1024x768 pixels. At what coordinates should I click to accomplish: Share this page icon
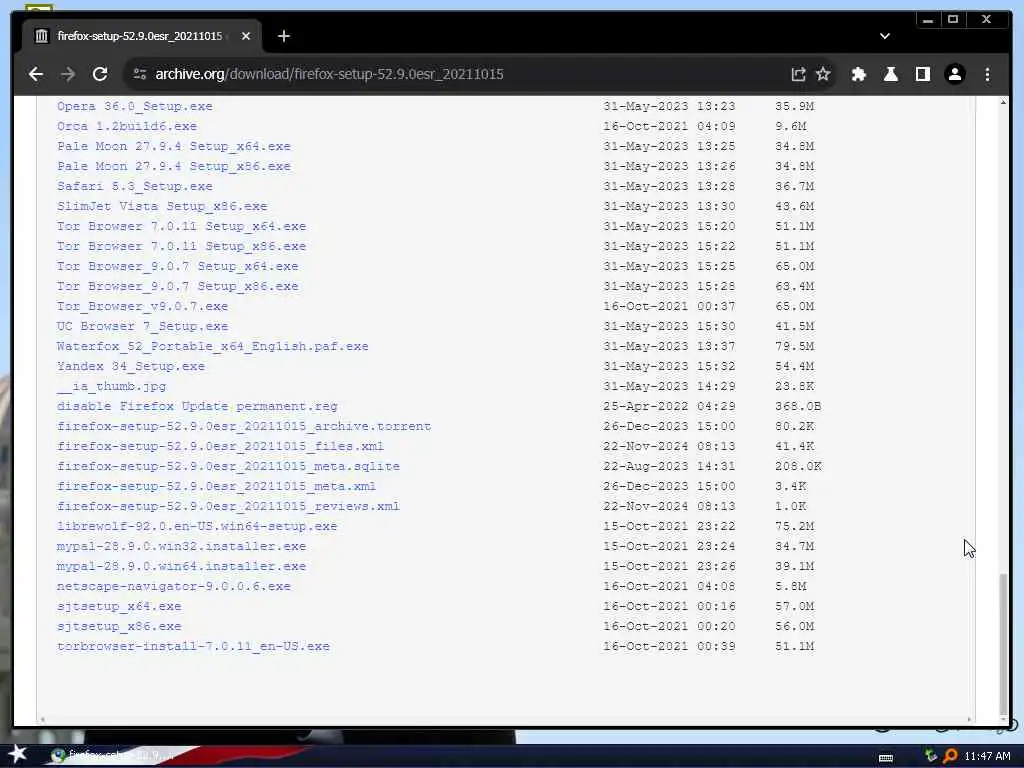(x=798, y=74)
